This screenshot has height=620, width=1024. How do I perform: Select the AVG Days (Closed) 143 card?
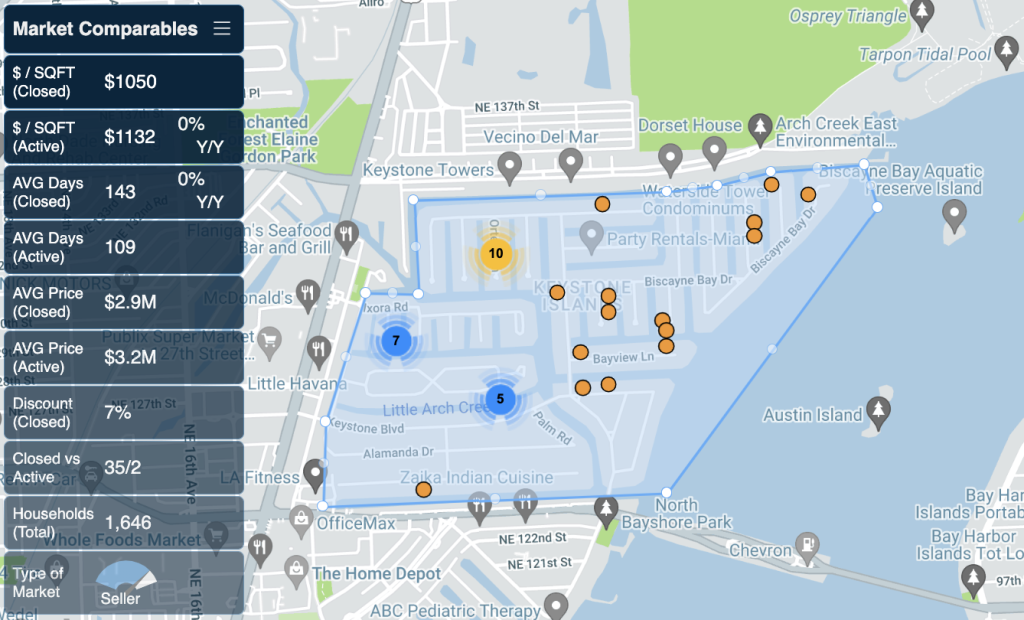click(124, 192)
